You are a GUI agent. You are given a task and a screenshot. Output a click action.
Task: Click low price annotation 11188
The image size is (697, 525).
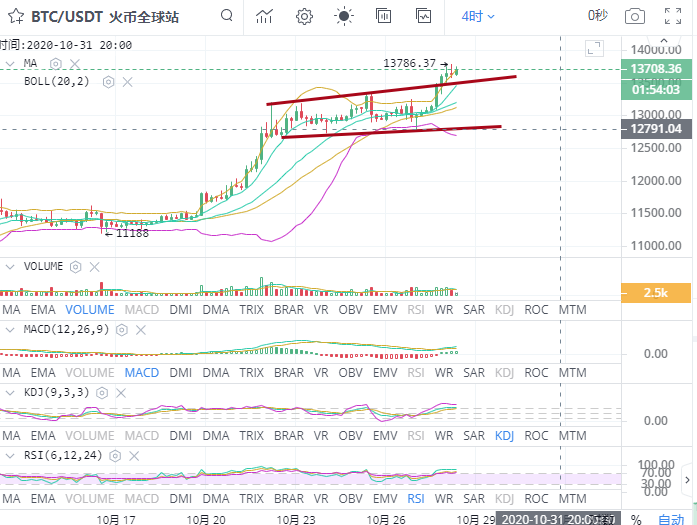coord(132,233)
